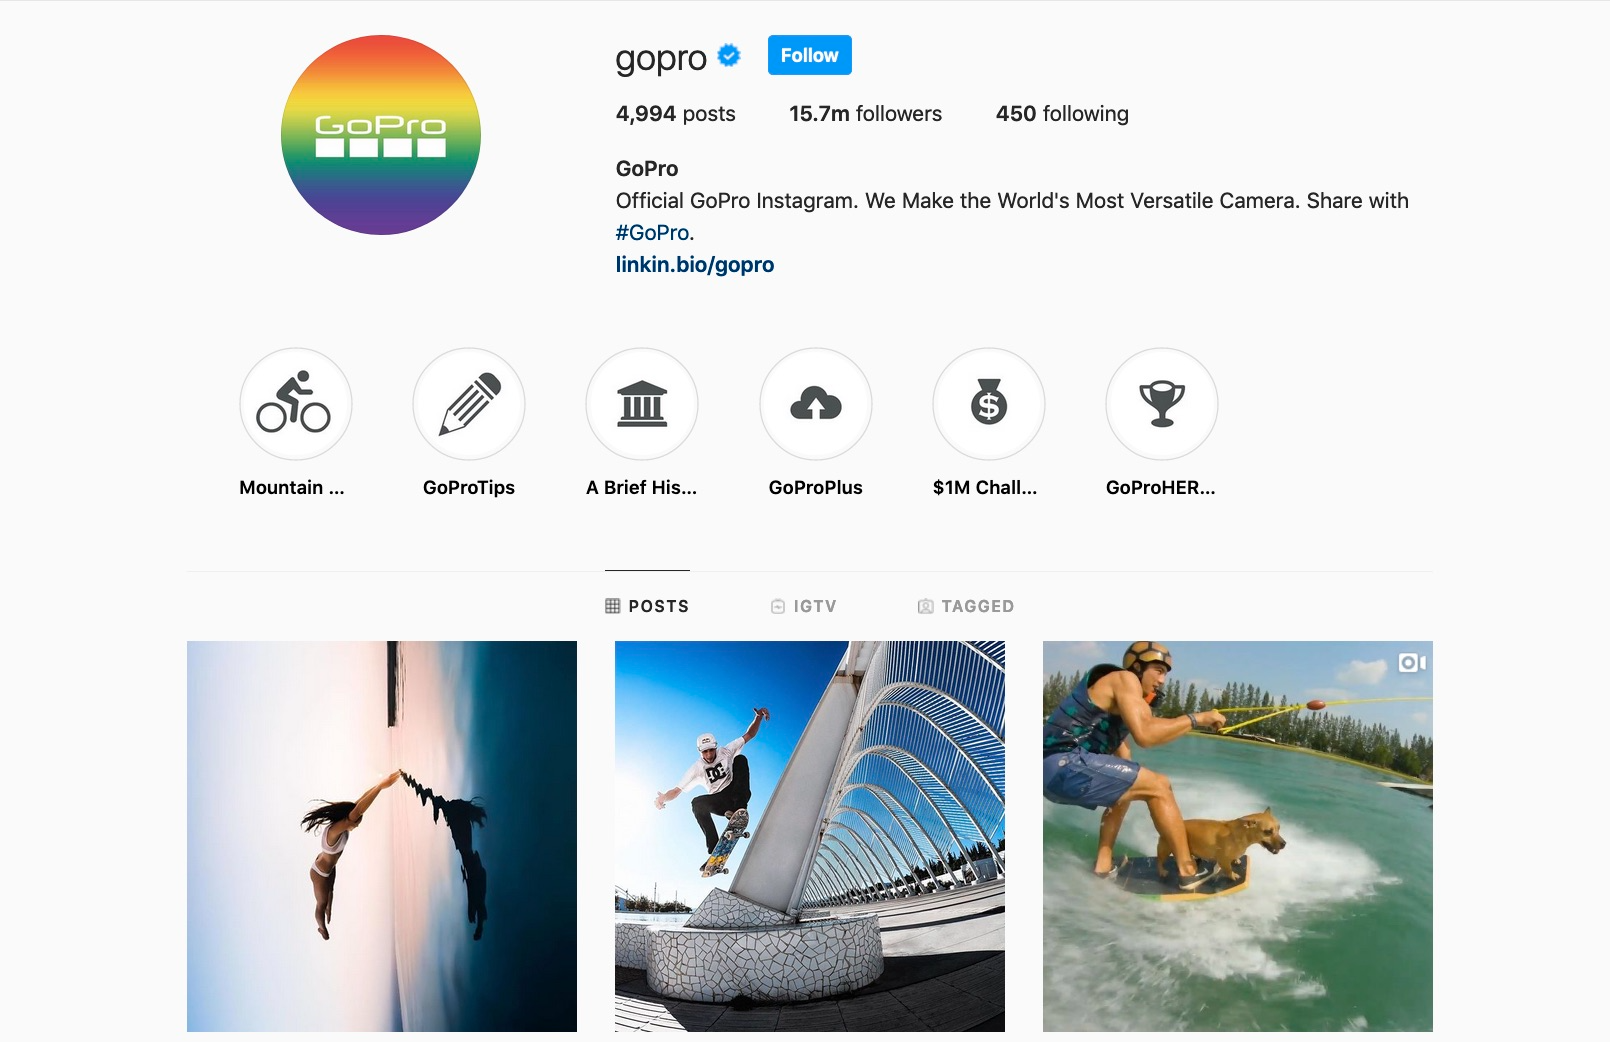Open the Mountain highlight bicycle icon
Screen dimensions: 1610x1042
coord(295,404)
